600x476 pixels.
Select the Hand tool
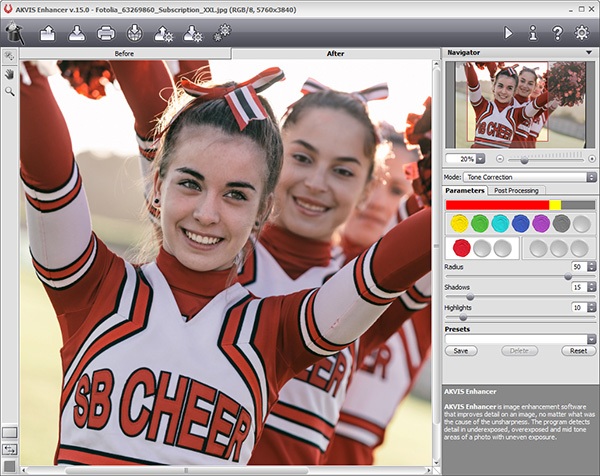pos(10,74)
